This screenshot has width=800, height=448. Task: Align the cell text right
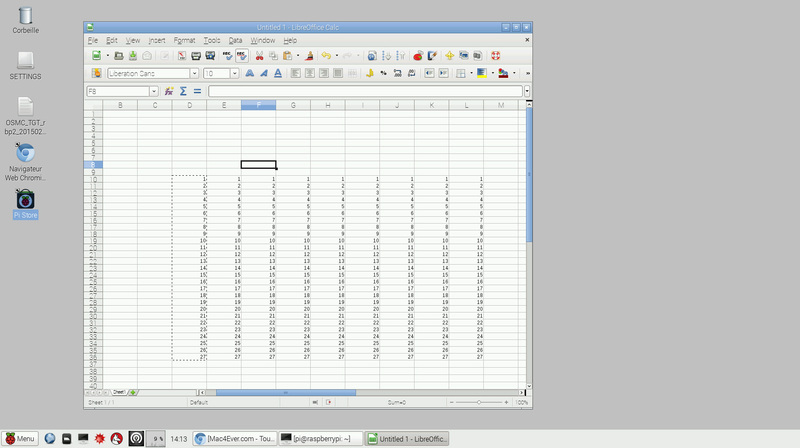[324, 73]
